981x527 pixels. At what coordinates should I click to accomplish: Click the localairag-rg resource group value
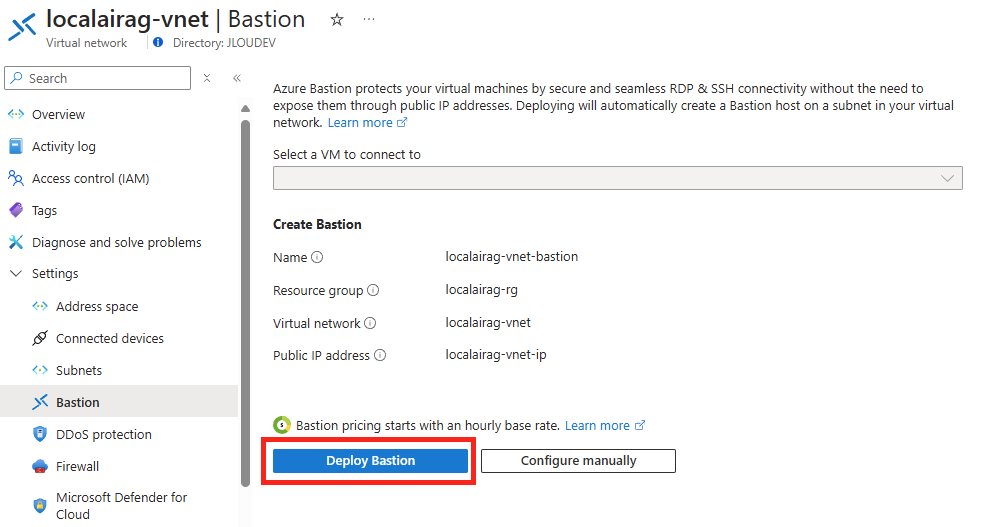click(482, 290)
